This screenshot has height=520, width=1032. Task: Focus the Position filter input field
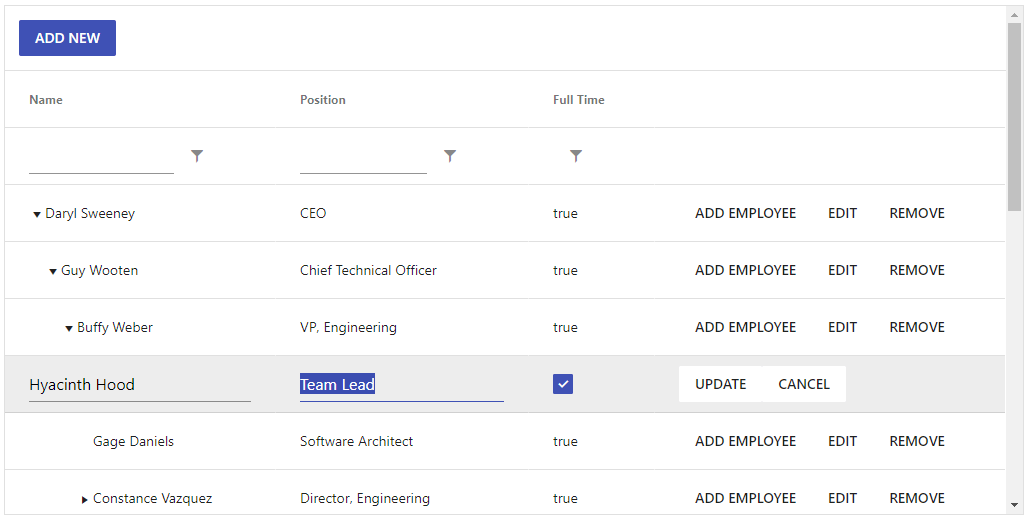(363, 158)
